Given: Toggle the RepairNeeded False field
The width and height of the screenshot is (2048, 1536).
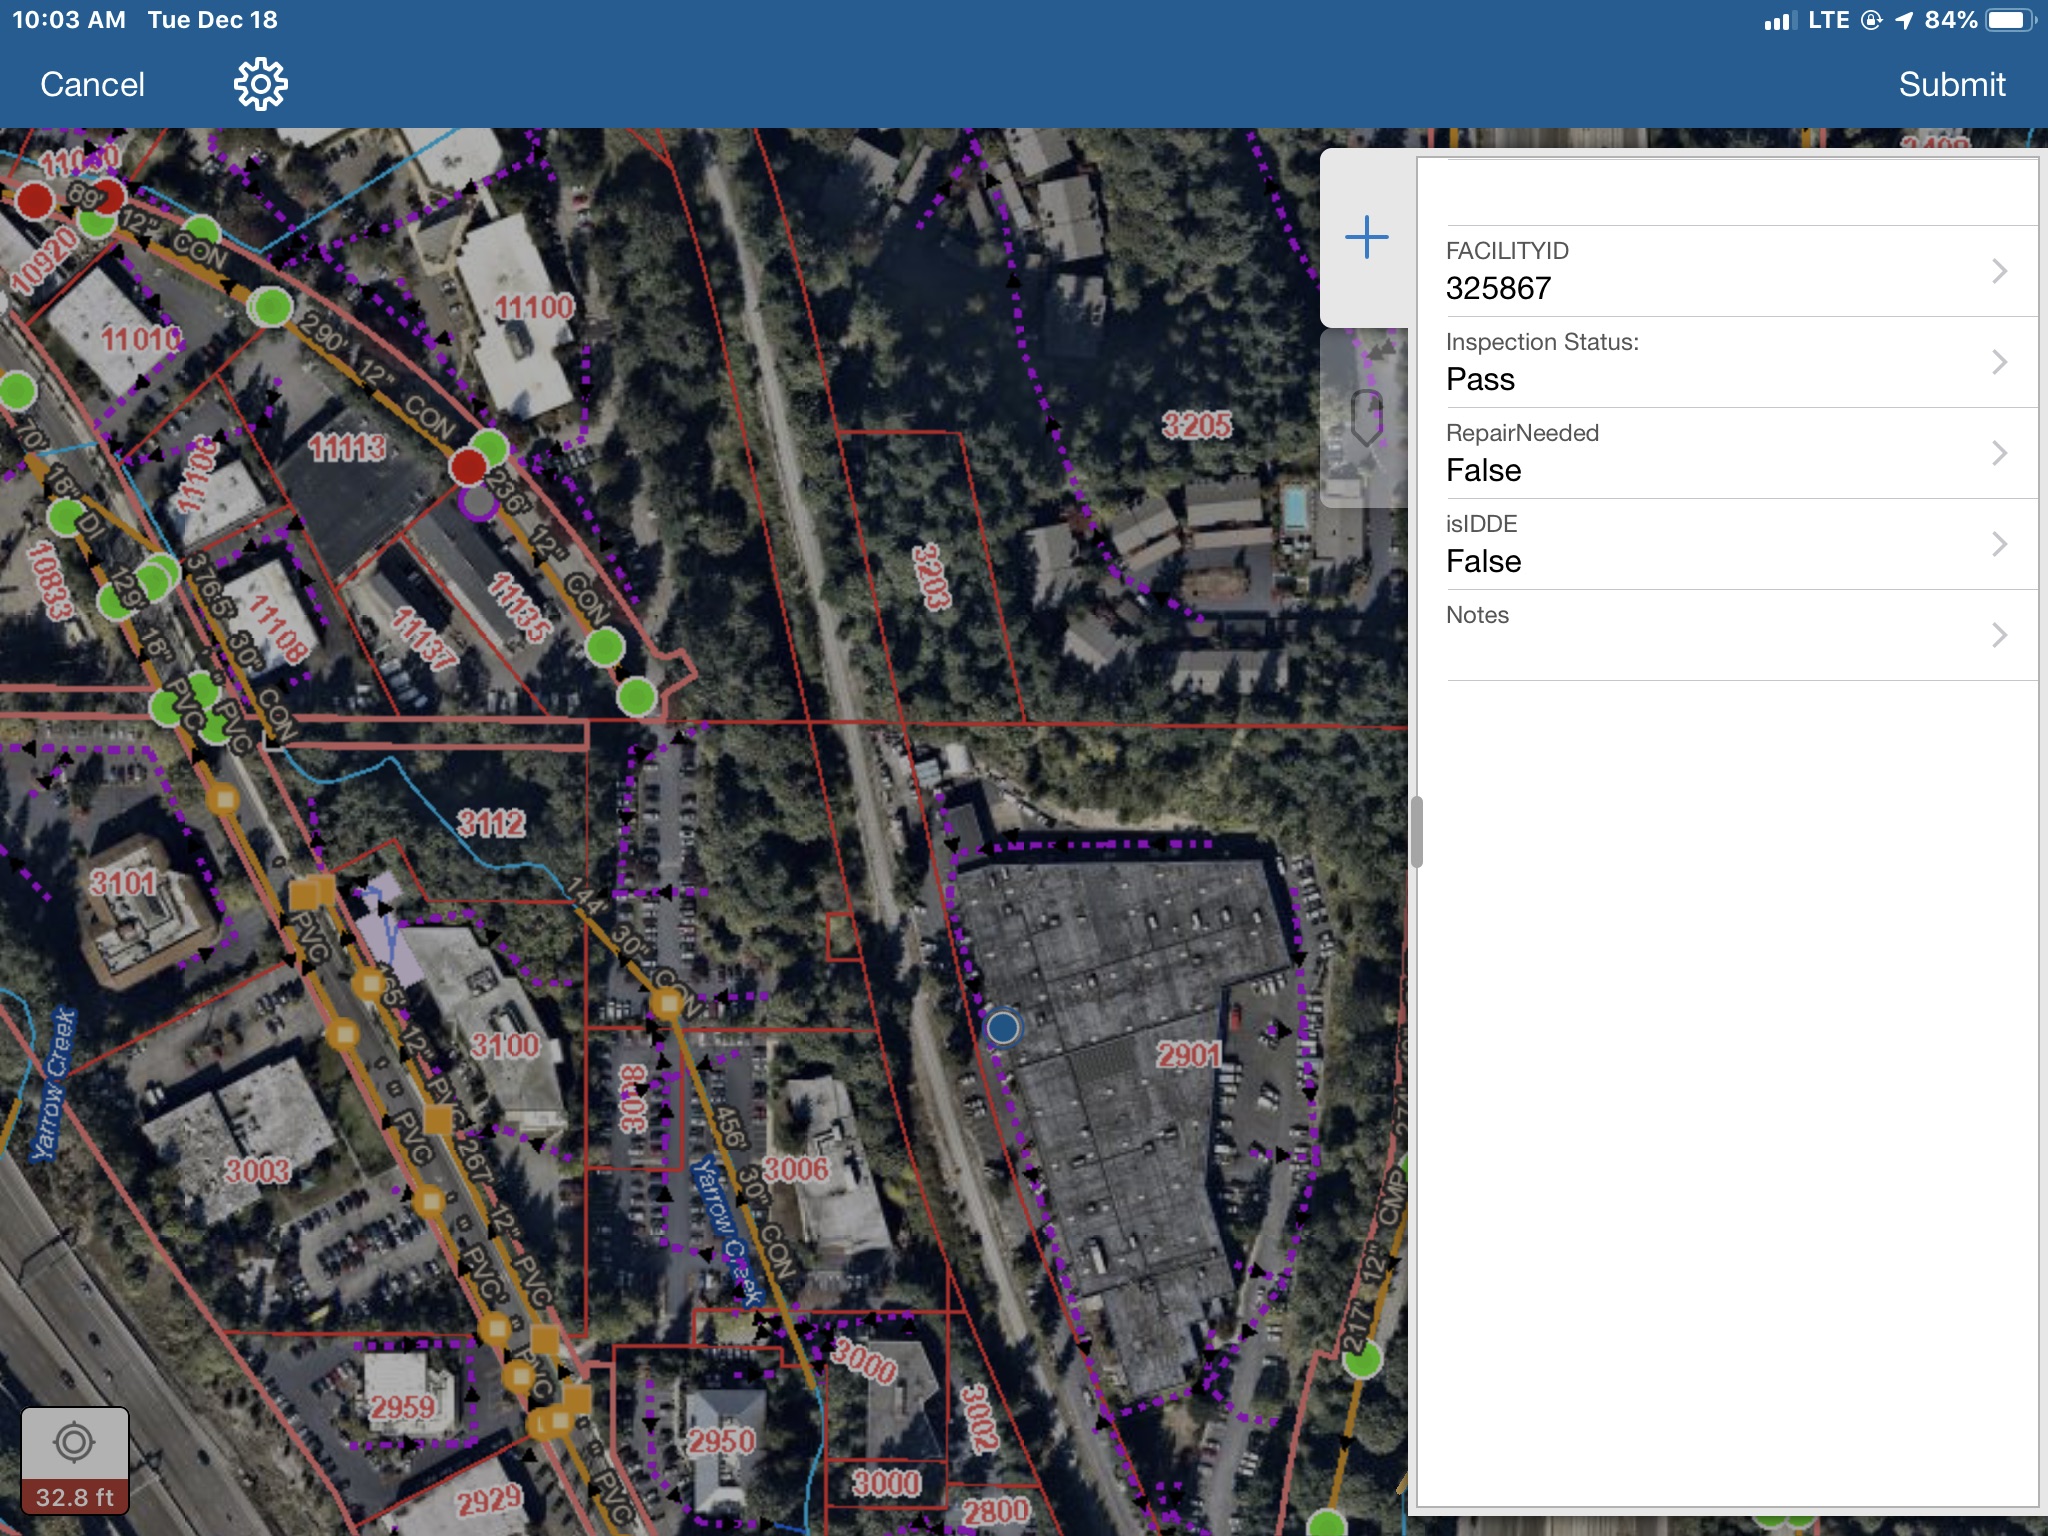Looking at the screenshot, I should [x=1484, y=470].
